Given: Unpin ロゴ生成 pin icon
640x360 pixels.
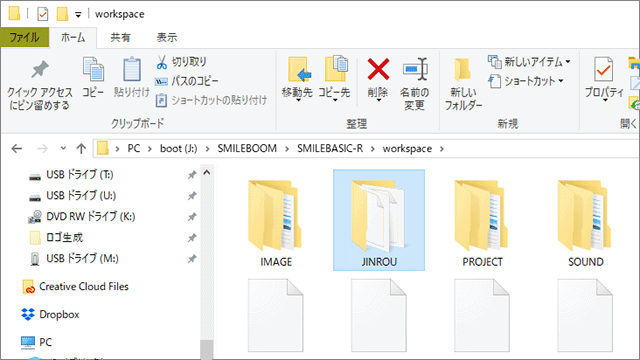Looking at the screenshot, I should coord(192,238).
